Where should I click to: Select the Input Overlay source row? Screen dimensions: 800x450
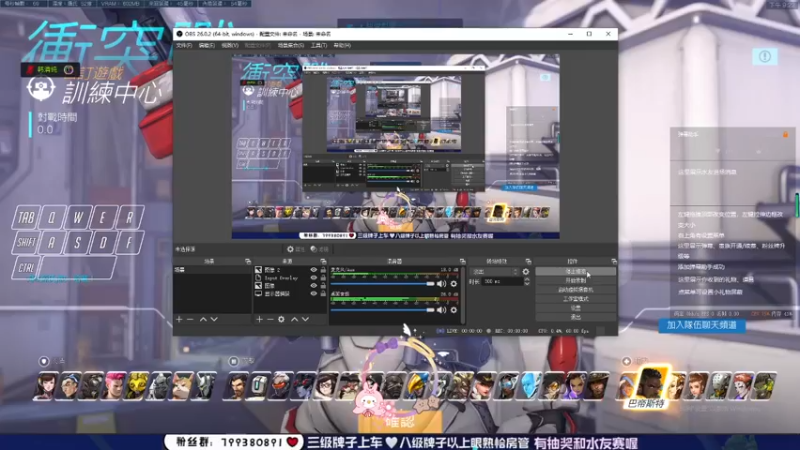[x=290, y=278]
